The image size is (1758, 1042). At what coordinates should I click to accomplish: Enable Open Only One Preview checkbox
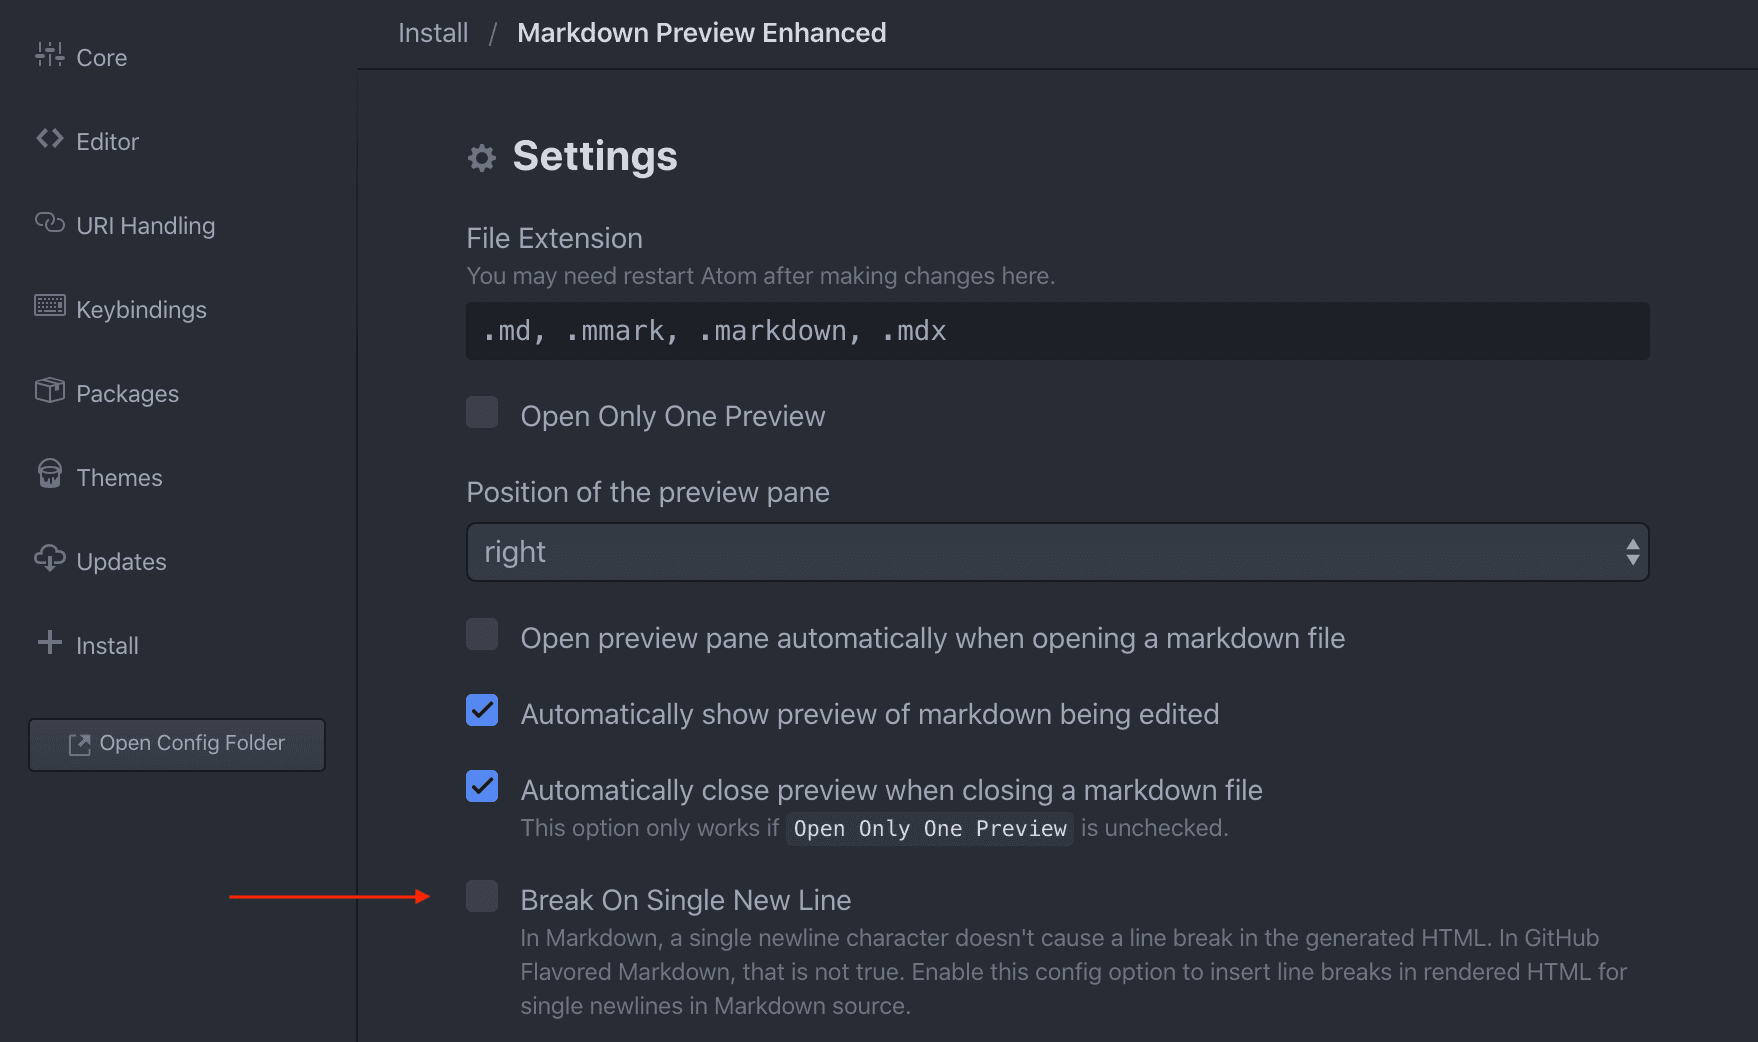tap(482, 412)
